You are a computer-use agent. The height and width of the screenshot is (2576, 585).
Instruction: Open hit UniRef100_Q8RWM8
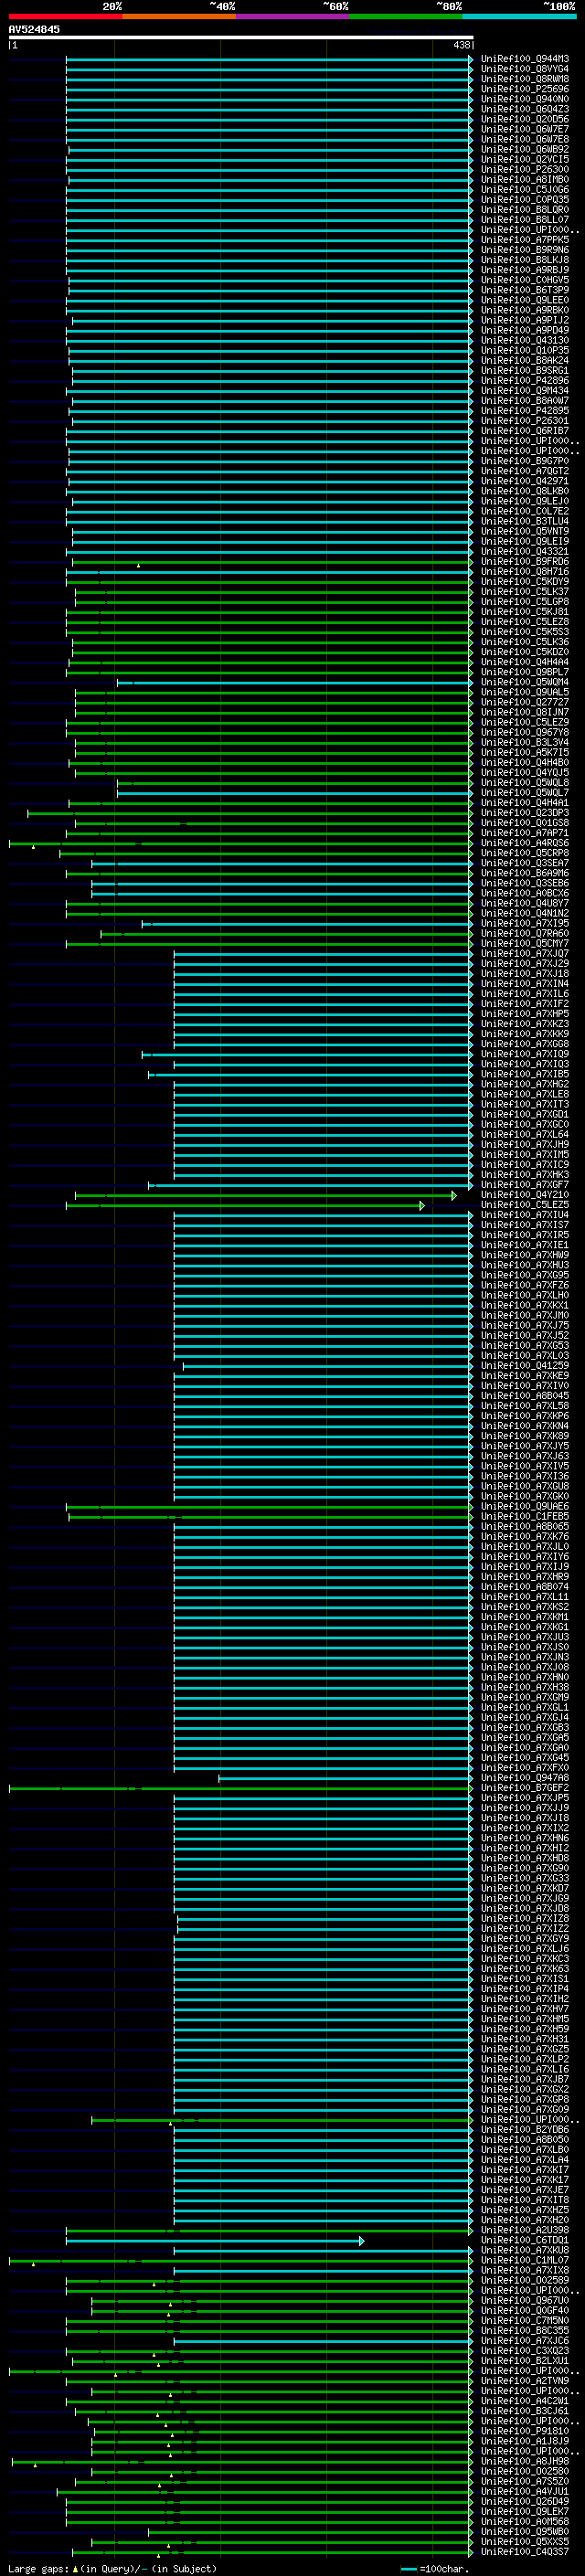pos(525,79)
